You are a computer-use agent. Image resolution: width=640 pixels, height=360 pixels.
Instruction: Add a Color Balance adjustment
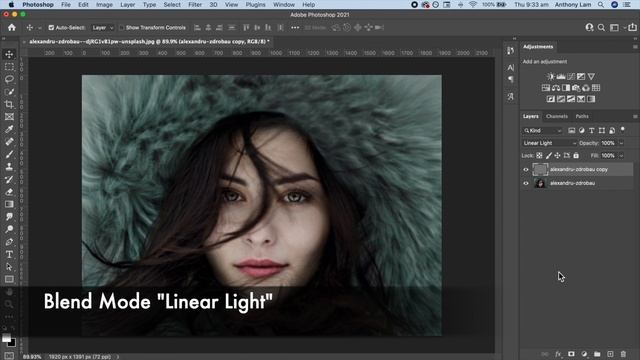click(556, 88)
